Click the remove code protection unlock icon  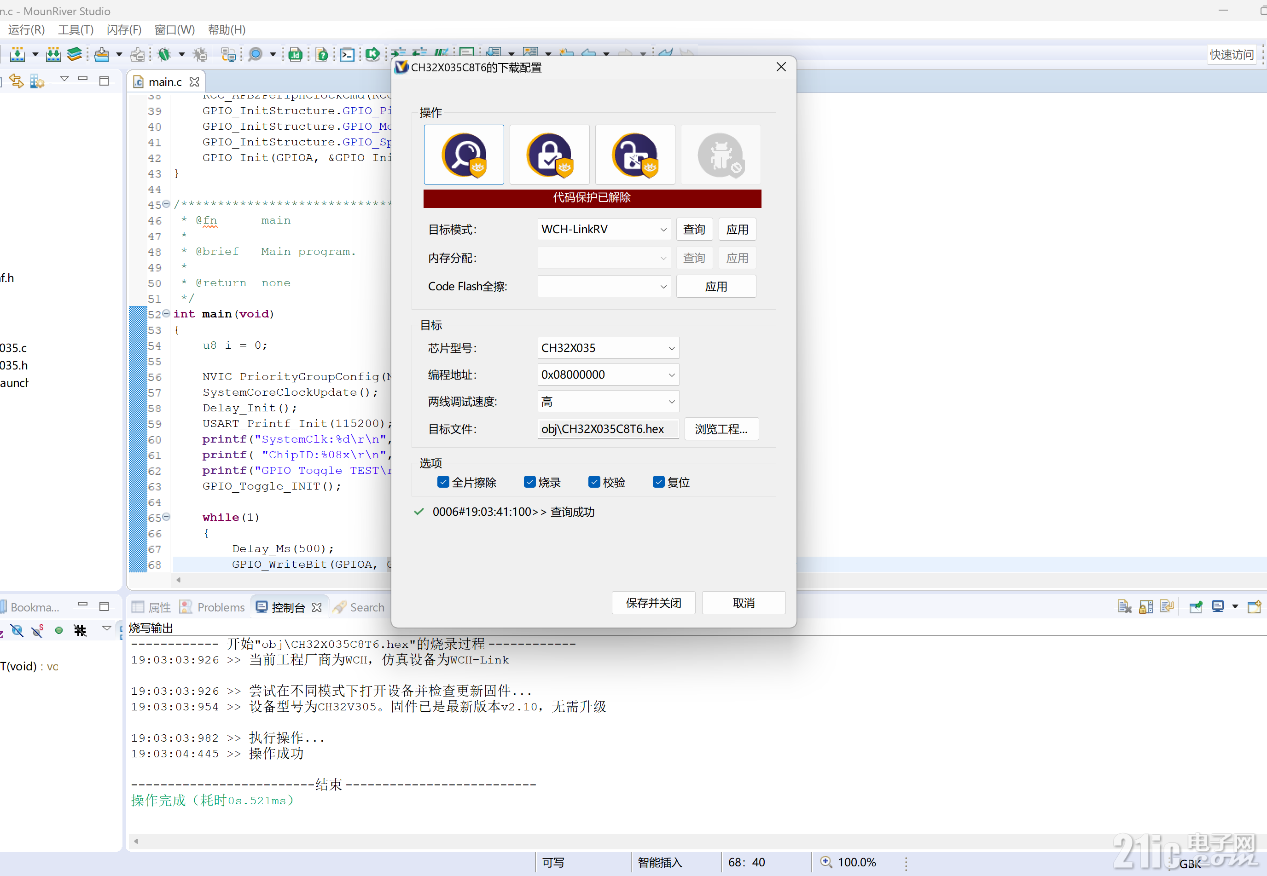pyautogui.click(x=635, y=155)
